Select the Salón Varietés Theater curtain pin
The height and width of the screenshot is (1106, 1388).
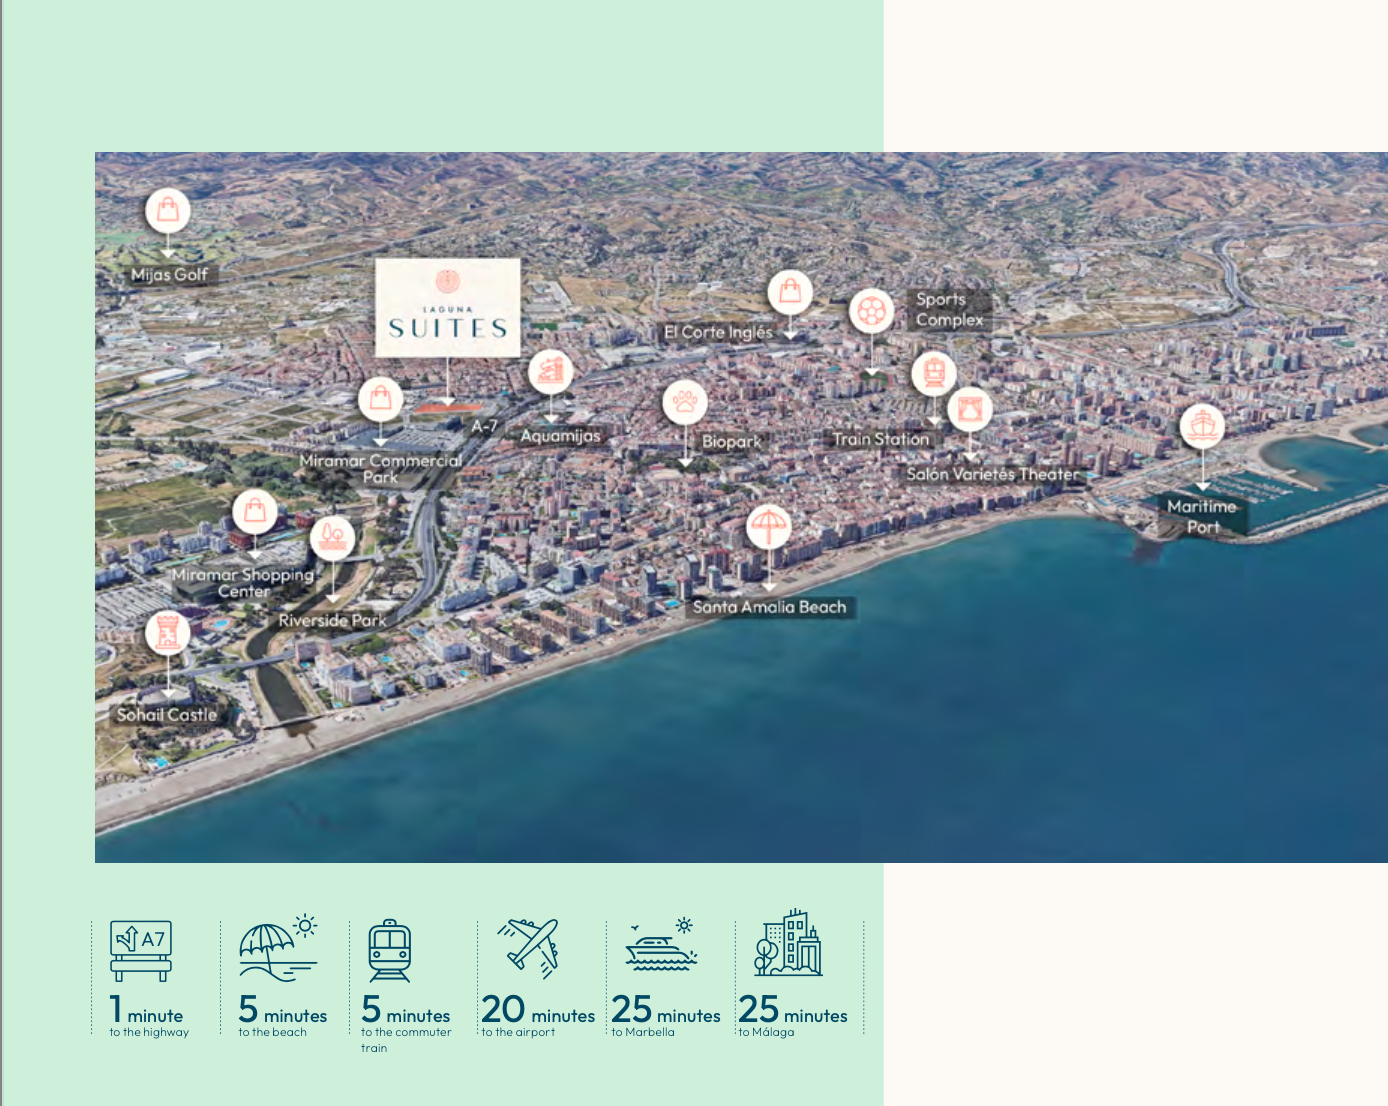coord(969,409)
